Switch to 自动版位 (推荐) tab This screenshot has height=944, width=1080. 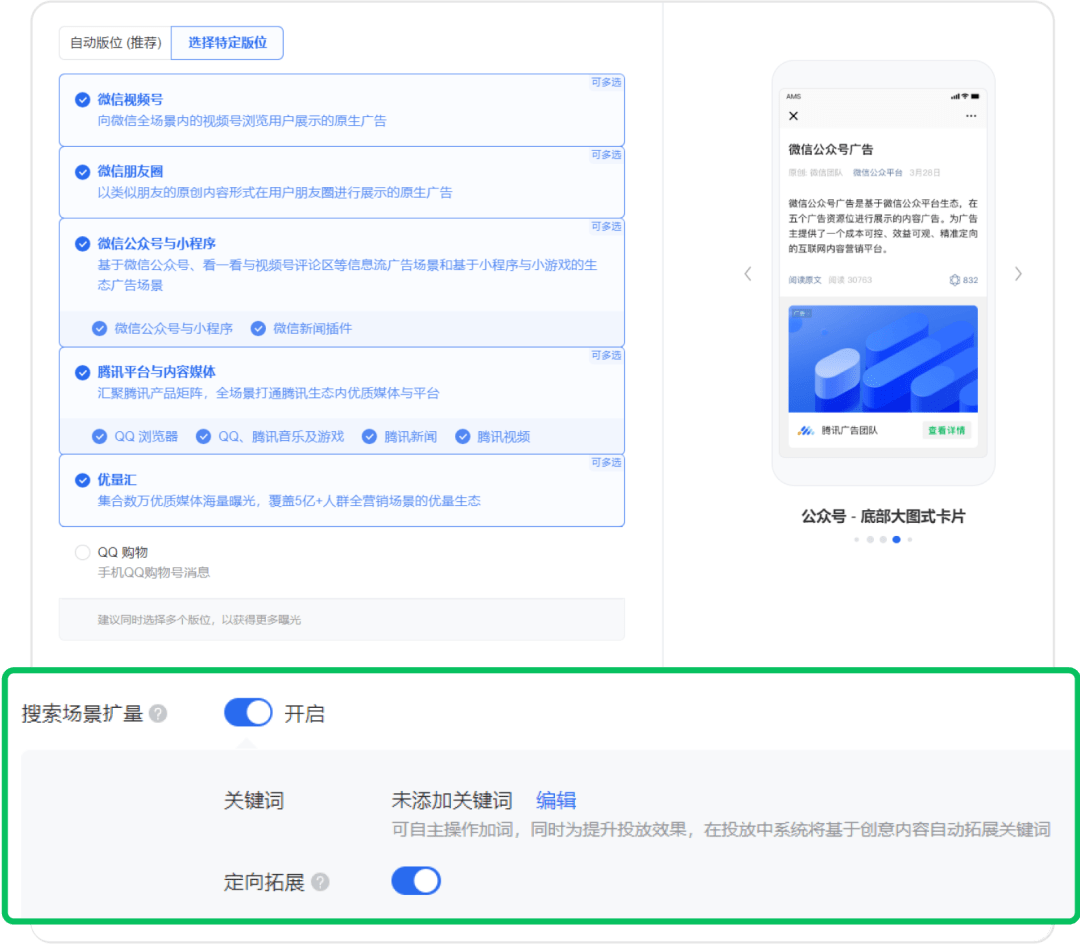[115, 43]
